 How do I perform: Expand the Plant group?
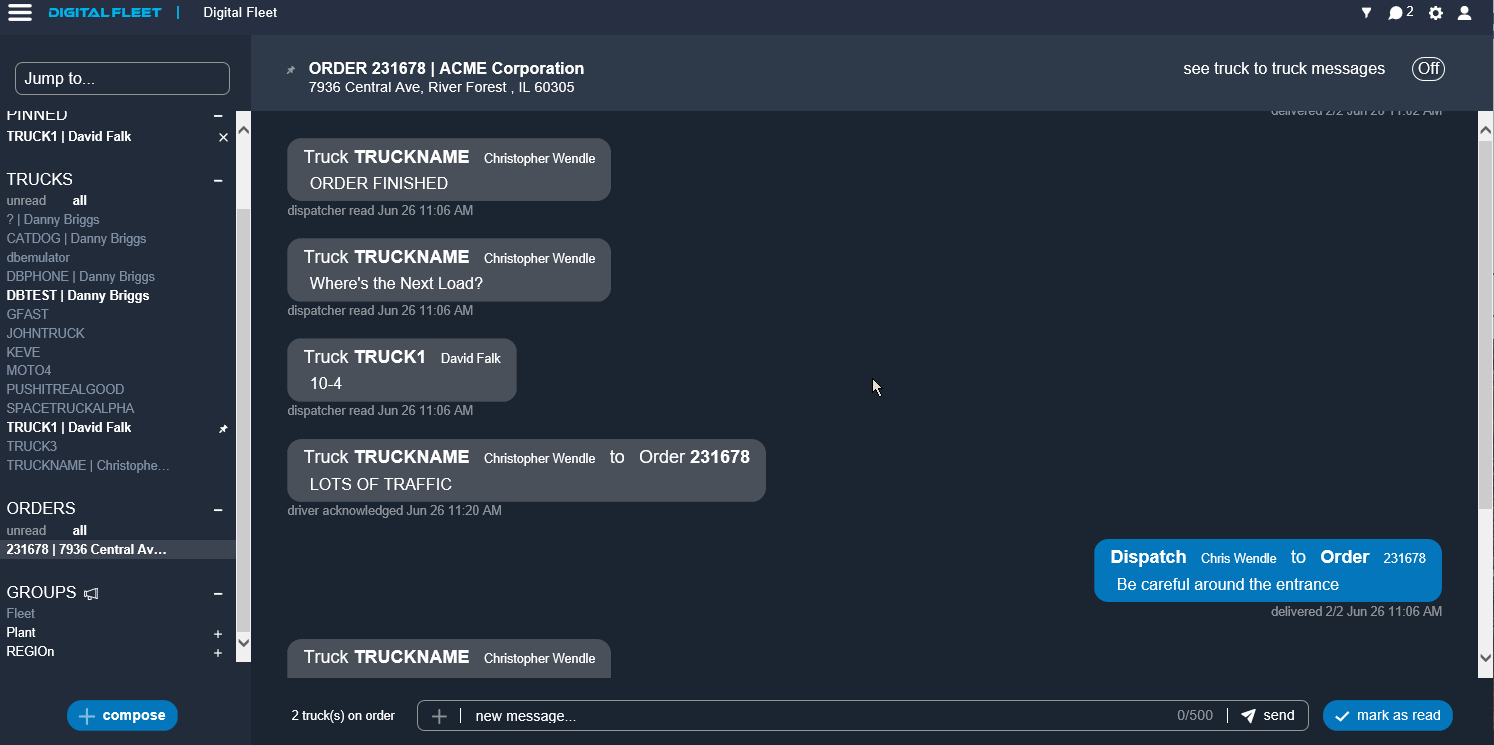pos(218,633)
